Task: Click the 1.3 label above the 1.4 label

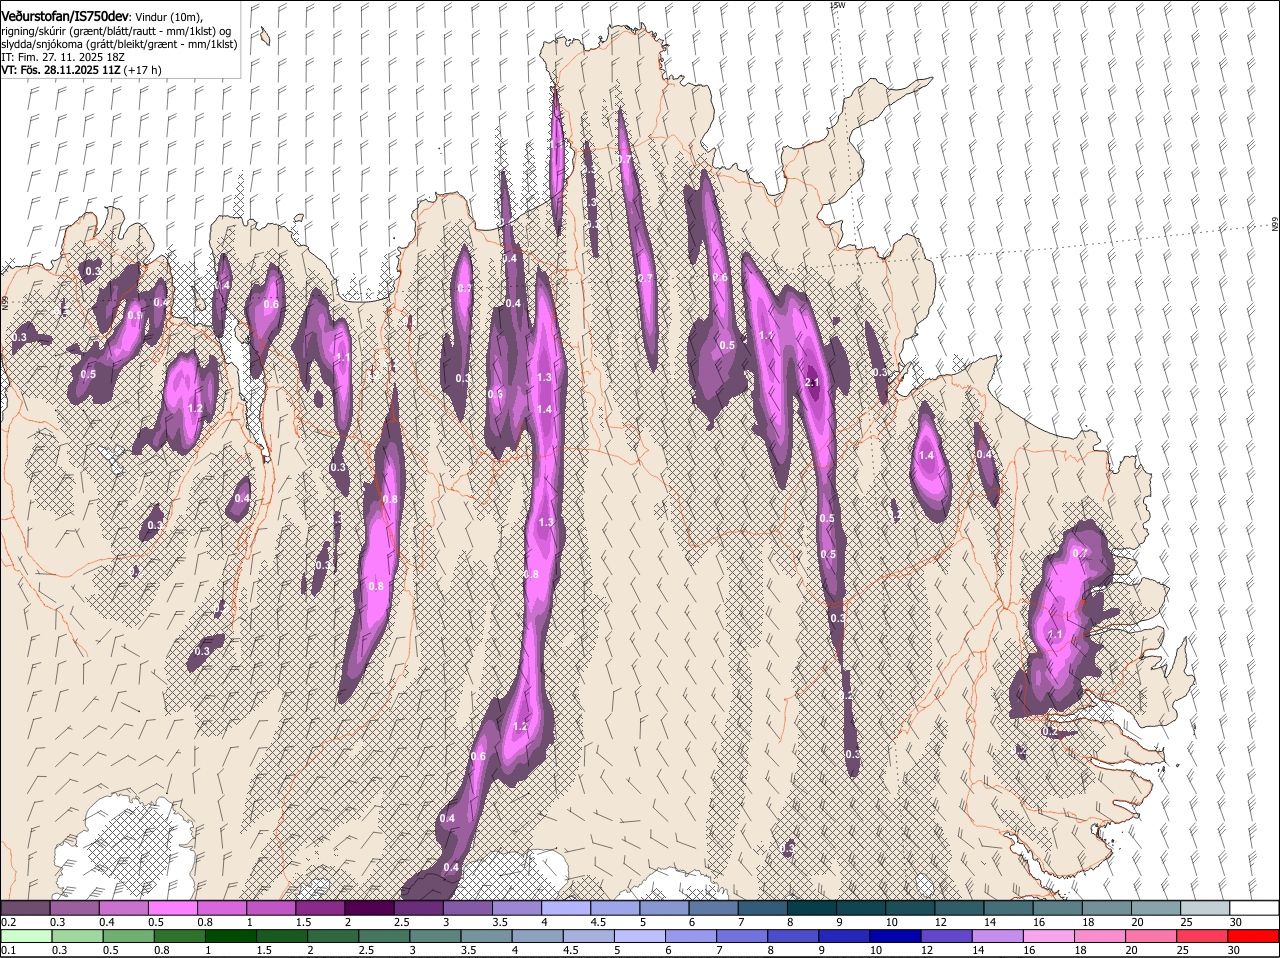Action: point(544,377)
